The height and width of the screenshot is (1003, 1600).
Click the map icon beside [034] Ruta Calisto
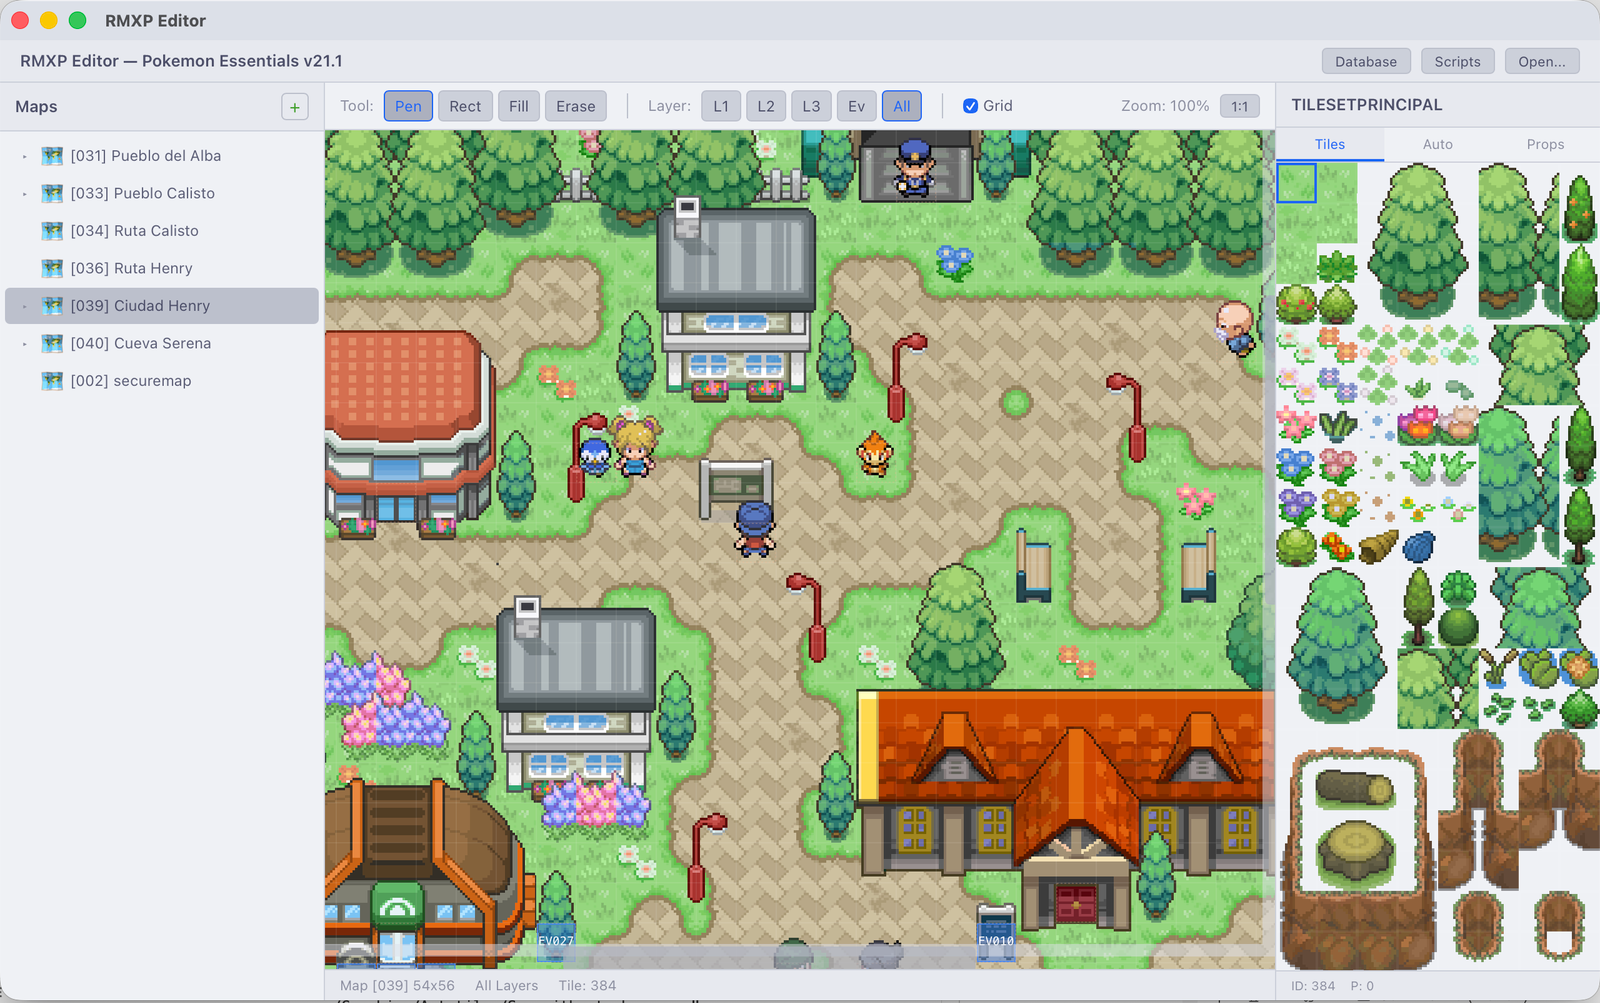[x=52, y=230]
